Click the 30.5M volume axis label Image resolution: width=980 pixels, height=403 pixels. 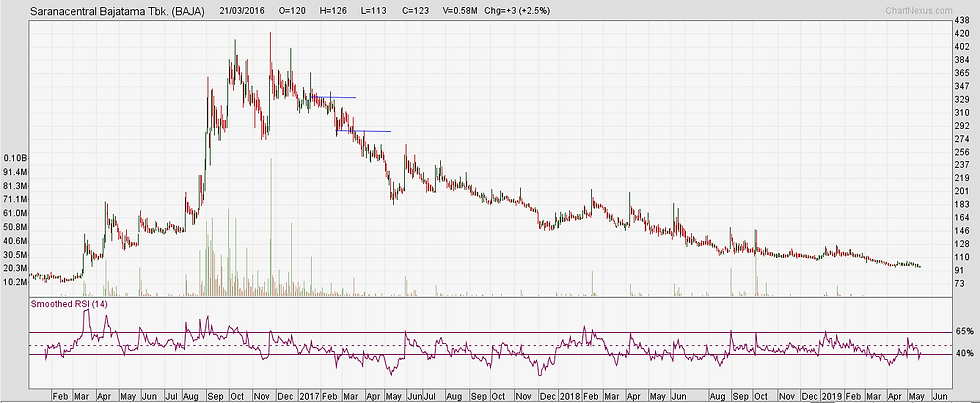[16, 255]
